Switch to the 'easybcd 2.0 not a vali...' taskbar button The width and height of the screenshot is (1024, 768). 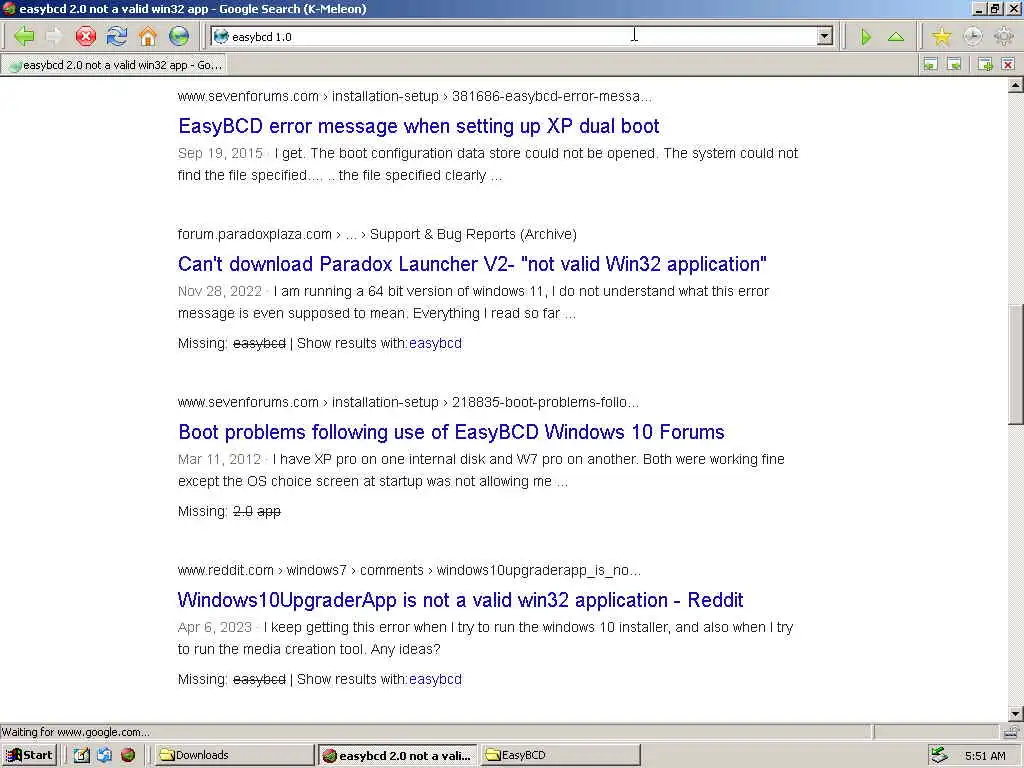(396, 755)
